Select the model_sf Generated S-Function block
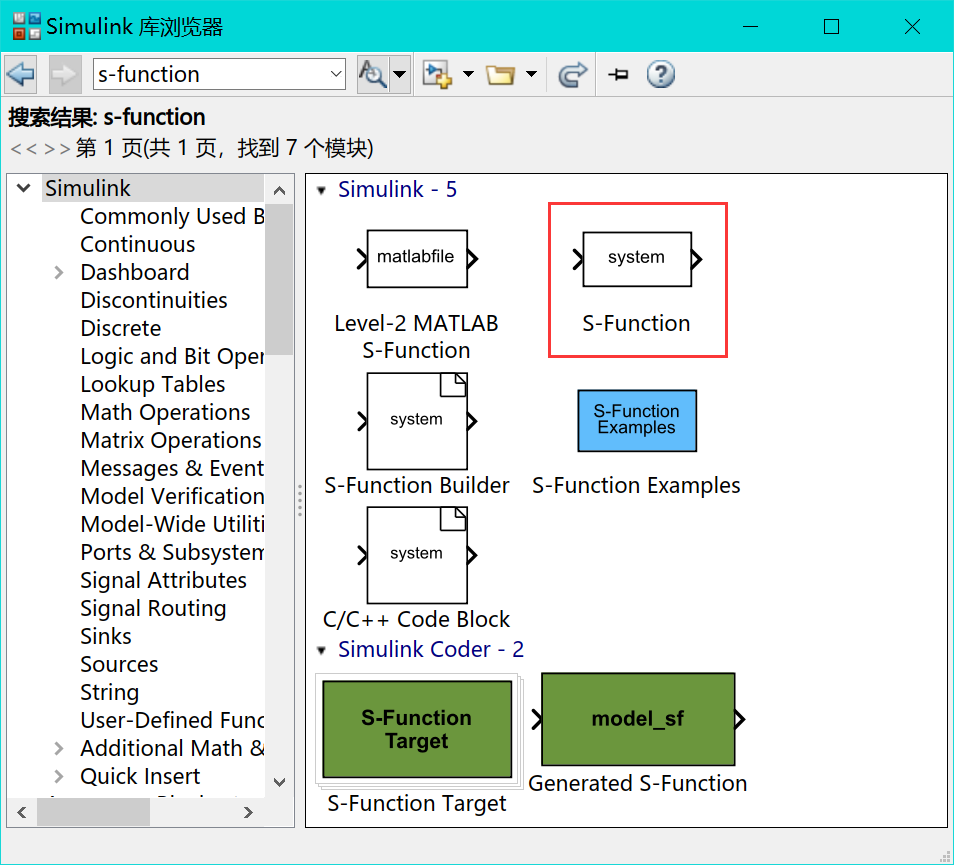 (x=638, y=719)
